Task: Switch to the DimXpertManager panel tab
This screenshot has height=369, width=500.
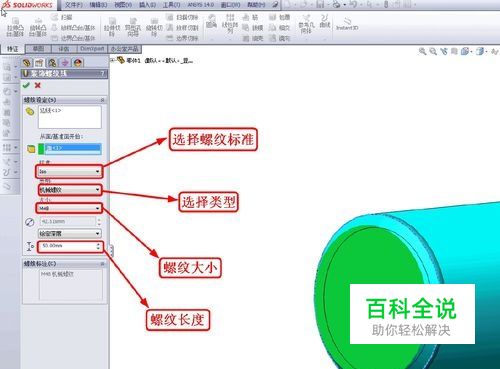Action: pos(65,63)
